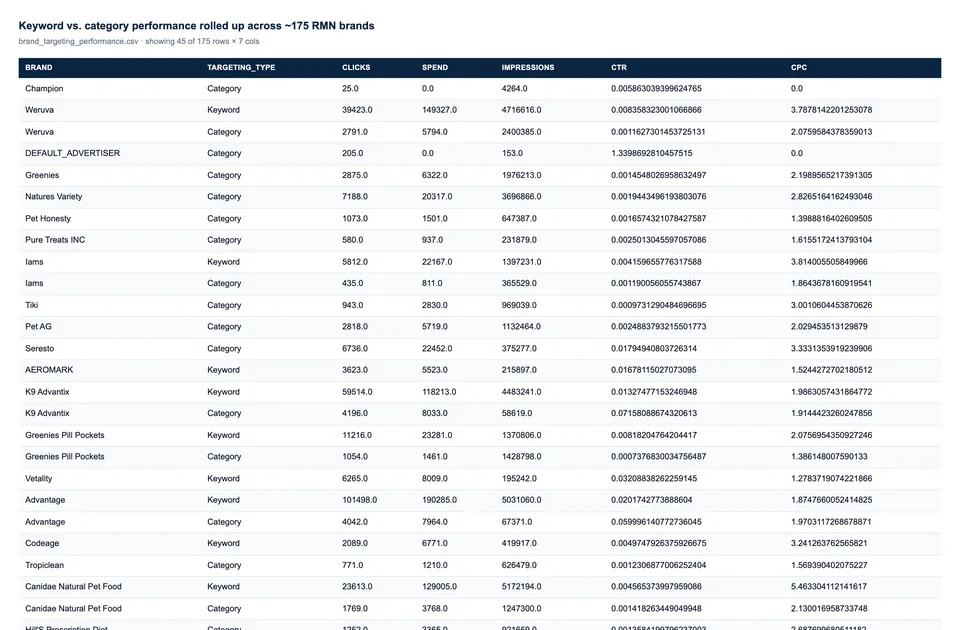The width and height of the screenshot is (960, 630).
Task: Click the CTR column header
Action: [619, 67]
